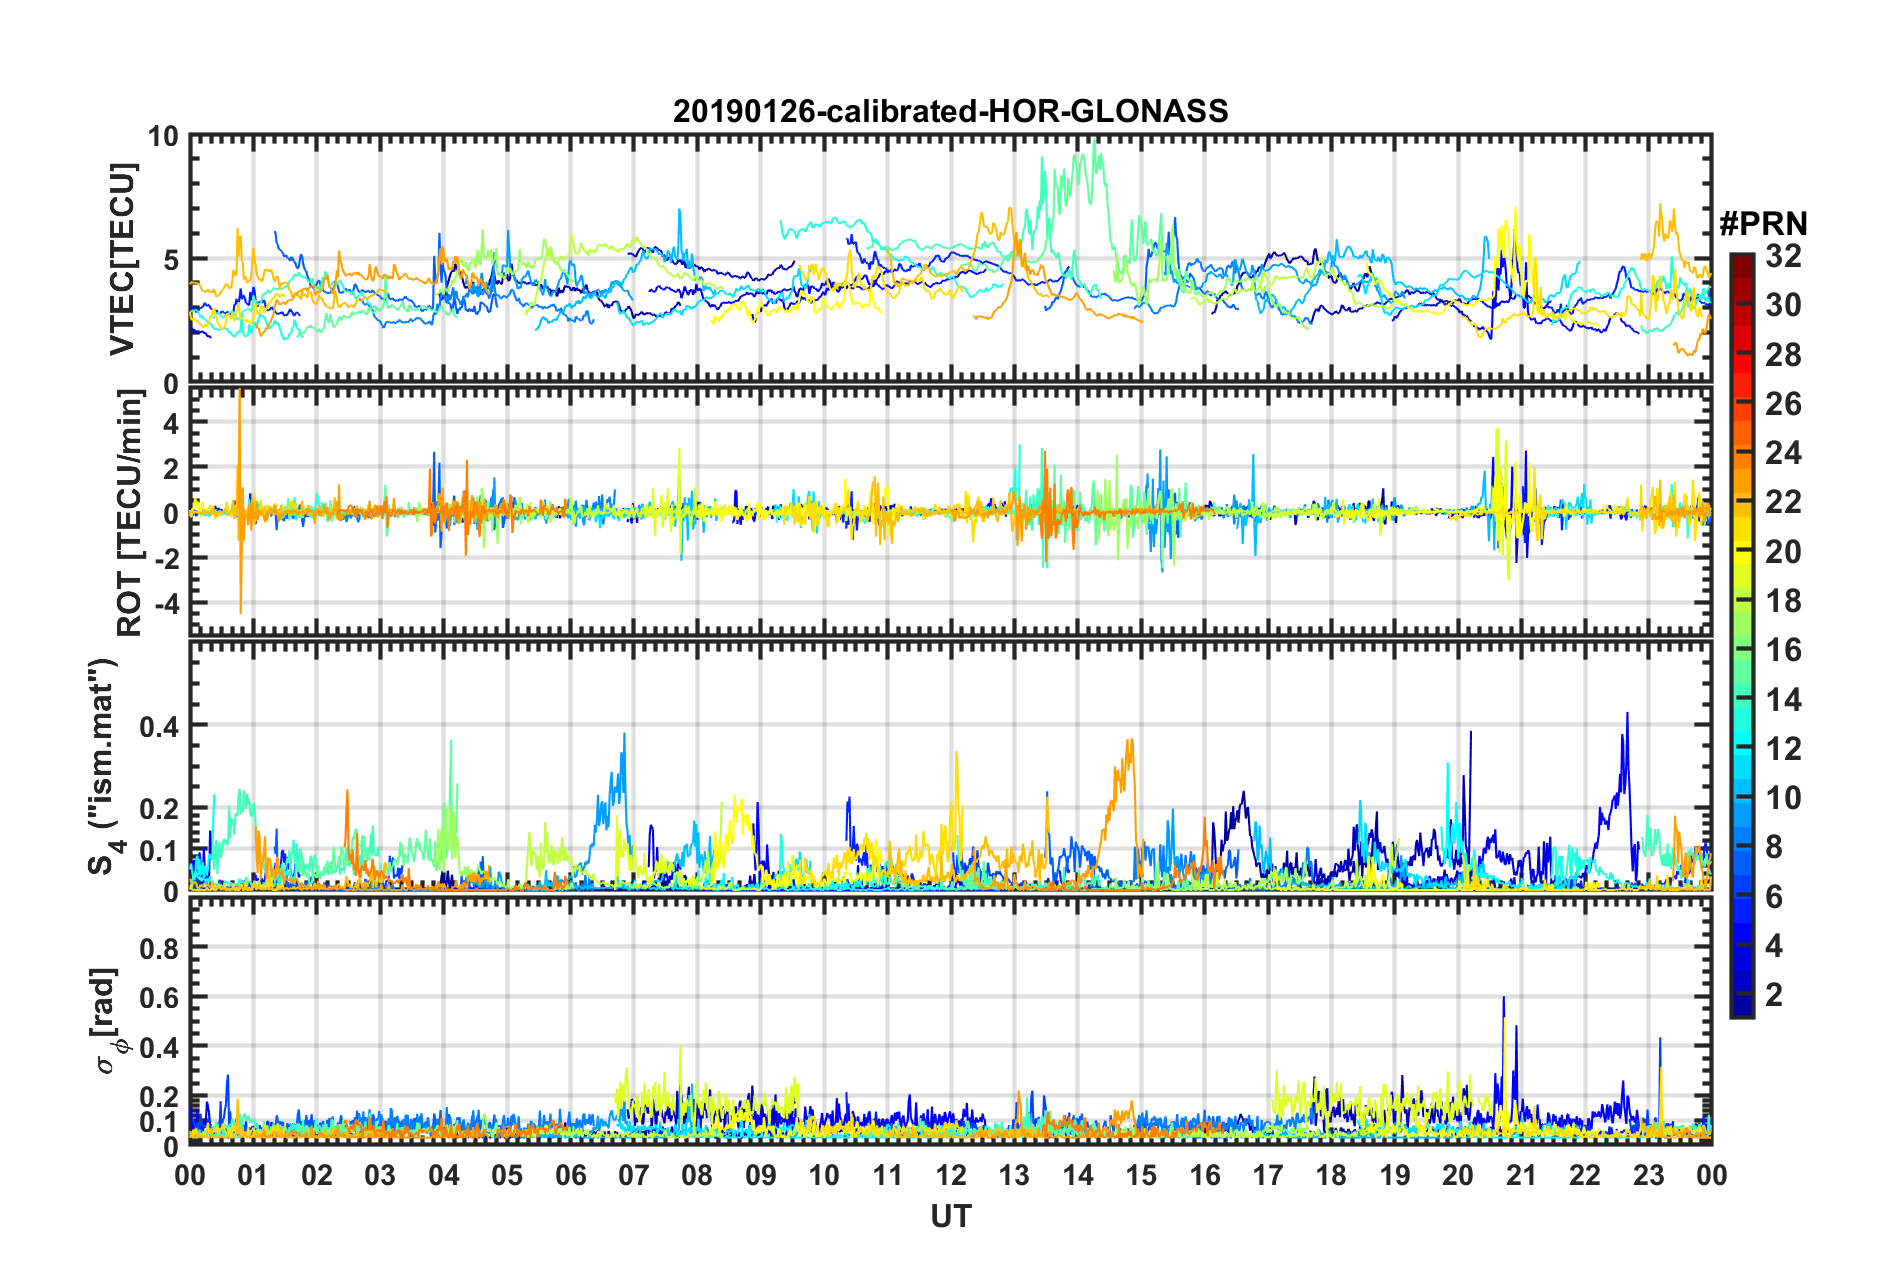Click the sigma-phi plot panel
Viewport: 1902px width, 1272px height.
coord(950,1020)
